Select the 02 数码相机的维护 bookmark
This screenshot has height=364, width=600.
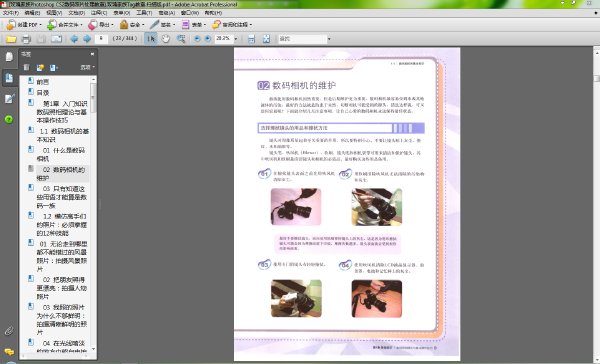[60, 173]
